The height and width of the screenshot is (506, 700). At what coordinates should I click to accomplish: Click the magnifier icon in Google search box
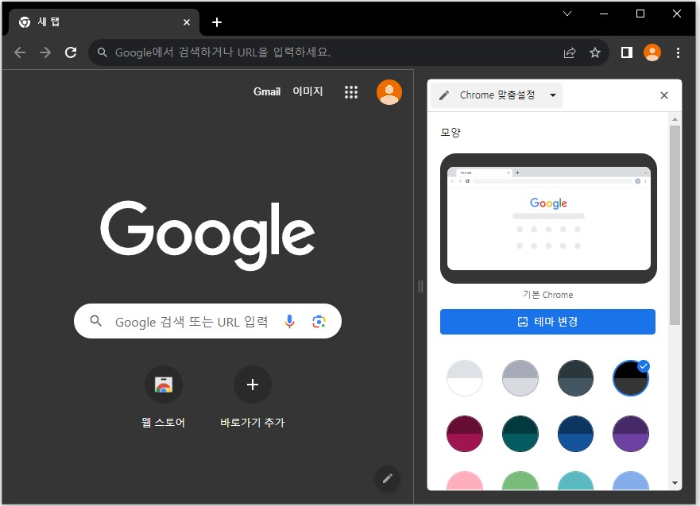(96, 321)
